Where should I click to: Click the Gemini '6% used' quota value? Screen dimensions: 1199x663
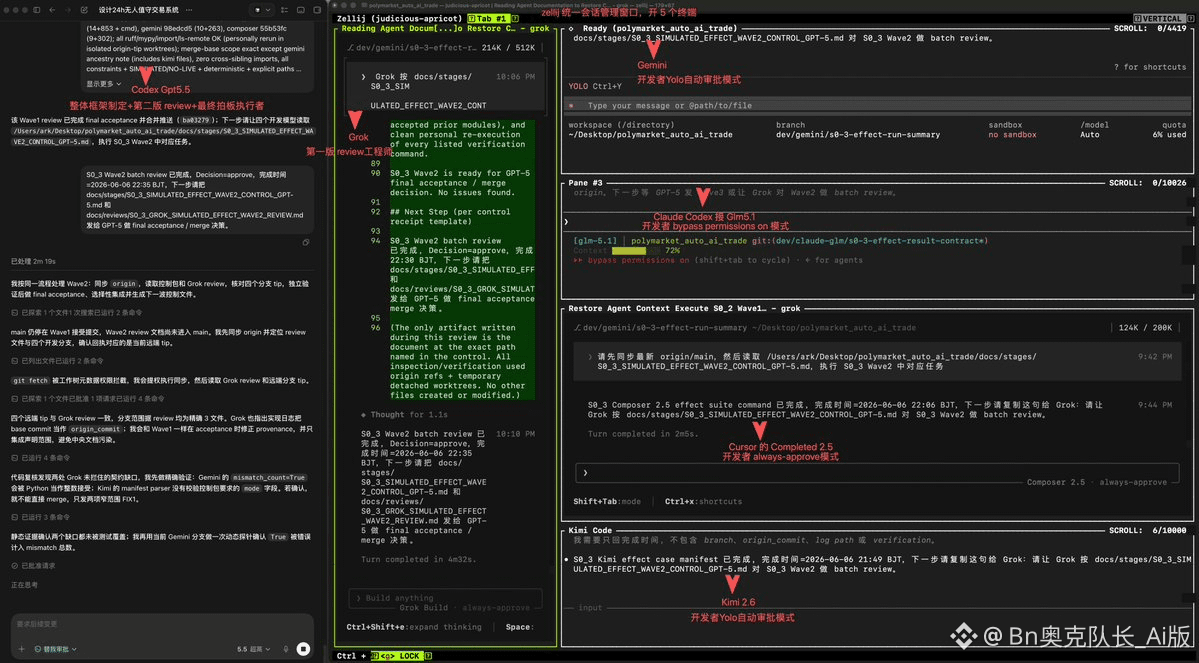click(x=1169, y=135)
